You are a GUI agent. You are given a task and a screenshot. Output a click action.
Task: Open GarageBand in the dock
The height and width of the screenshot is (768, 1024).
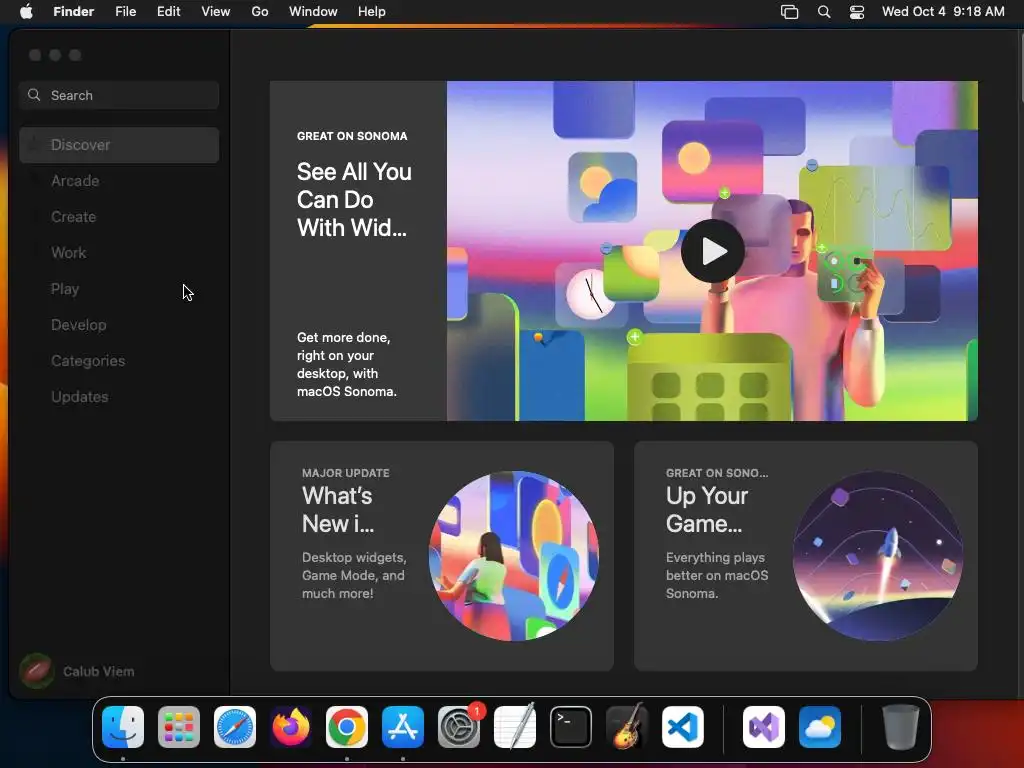627,727
